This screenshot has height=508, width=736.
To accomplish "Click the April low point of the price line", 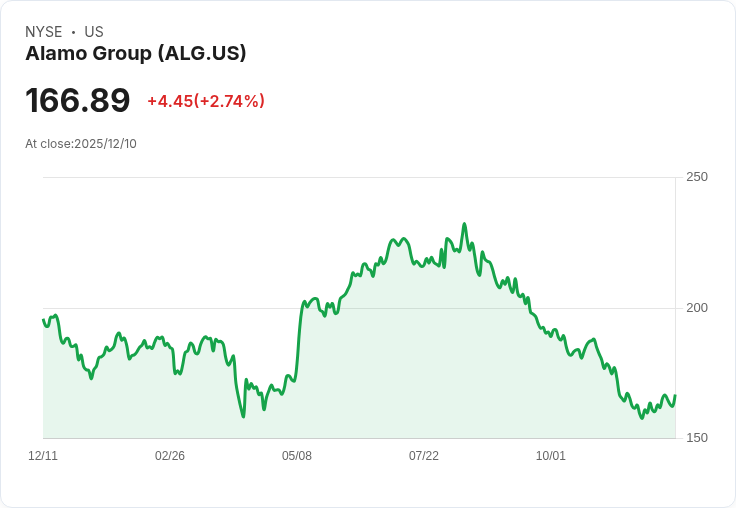I will point(243,416).
